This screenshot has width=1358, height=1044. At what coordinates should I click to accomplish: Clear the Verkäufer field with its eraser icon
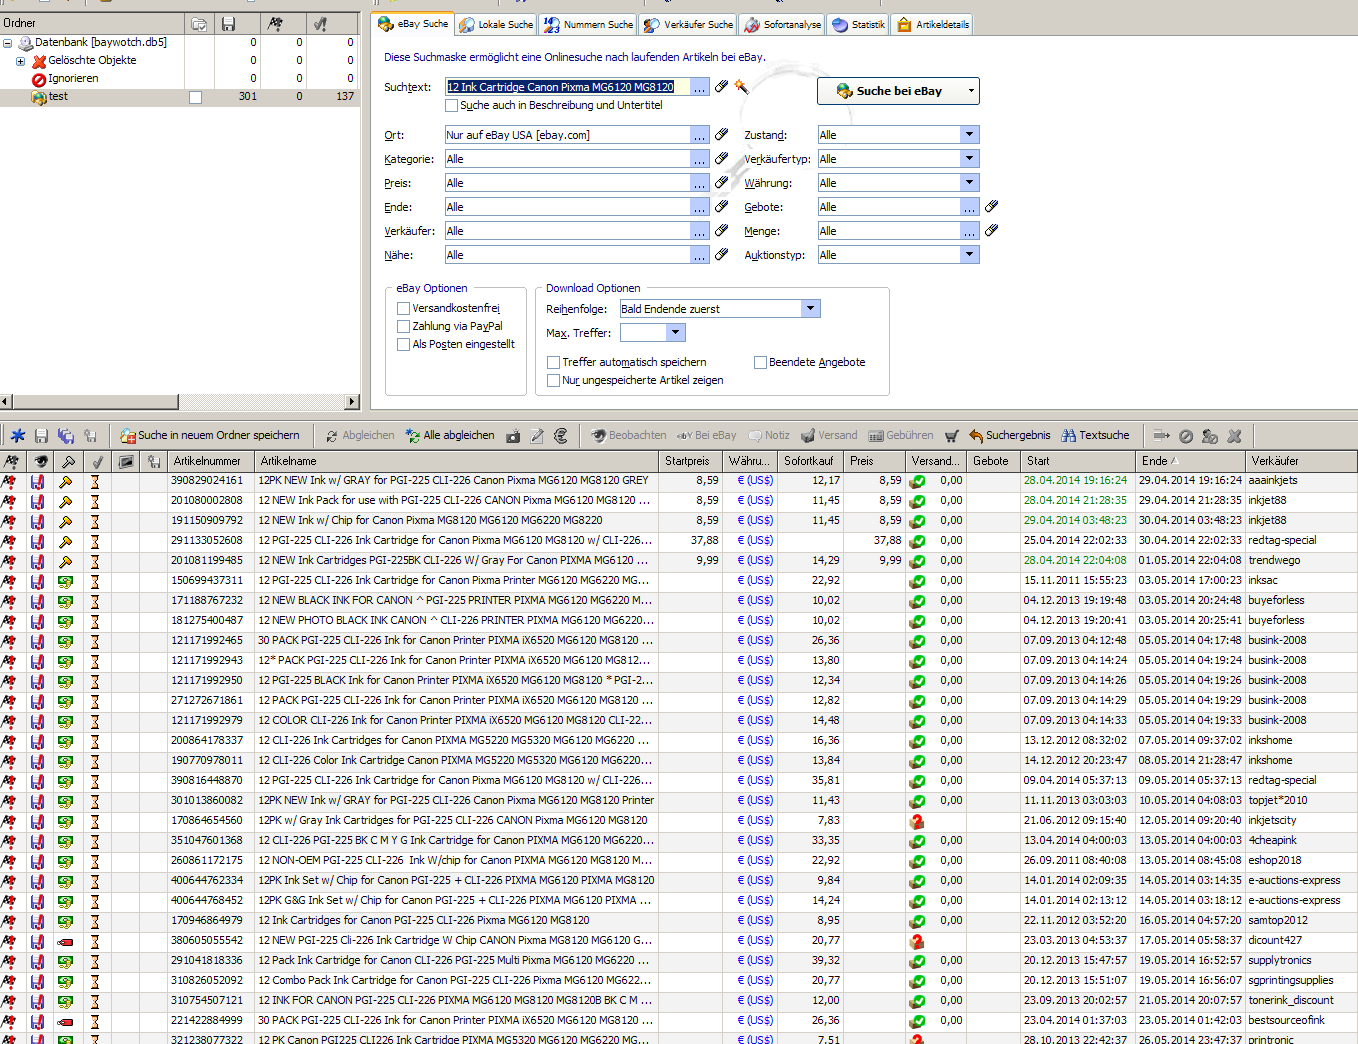pyautogui.click(x=721, y=231)
